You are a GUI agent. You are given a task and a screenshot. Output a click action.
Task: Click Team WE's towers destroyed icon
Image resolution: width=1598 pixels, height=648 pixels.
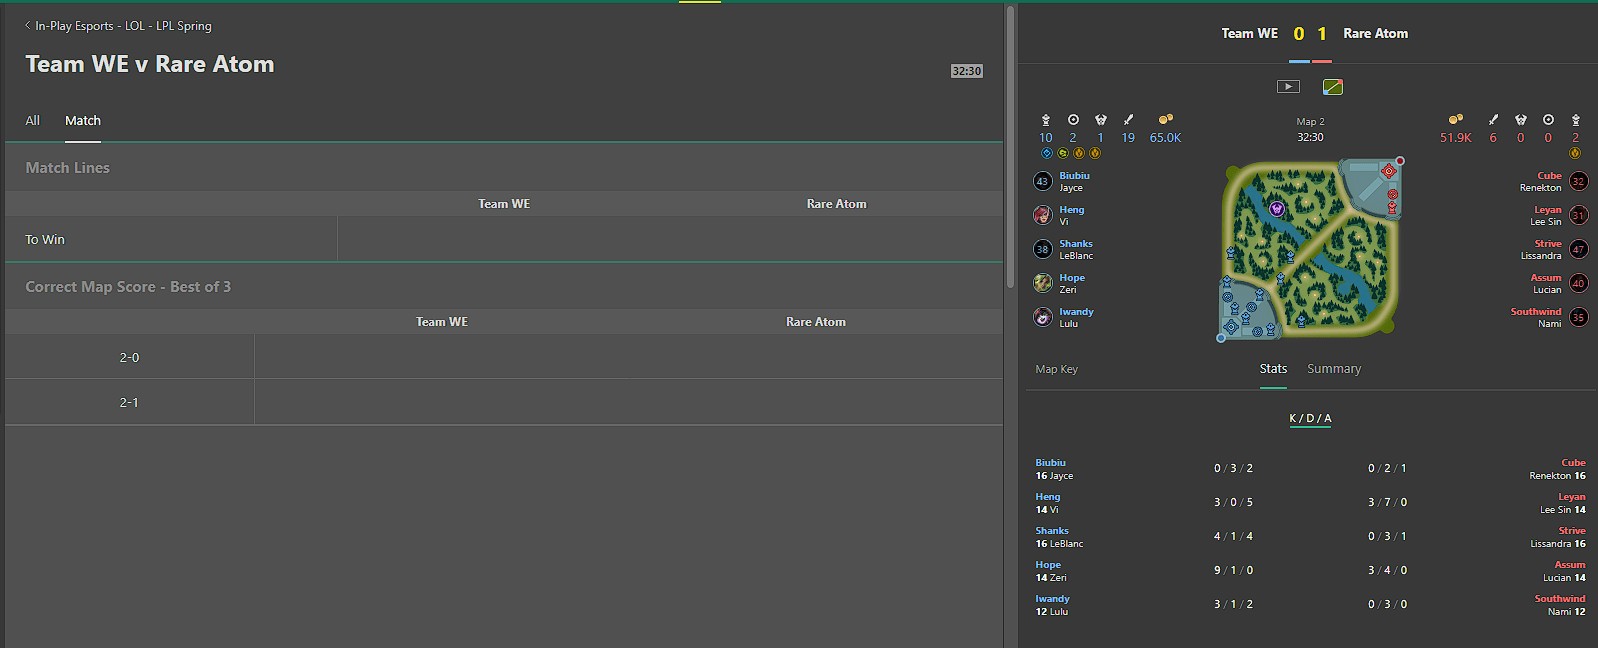pos(1046,120)
